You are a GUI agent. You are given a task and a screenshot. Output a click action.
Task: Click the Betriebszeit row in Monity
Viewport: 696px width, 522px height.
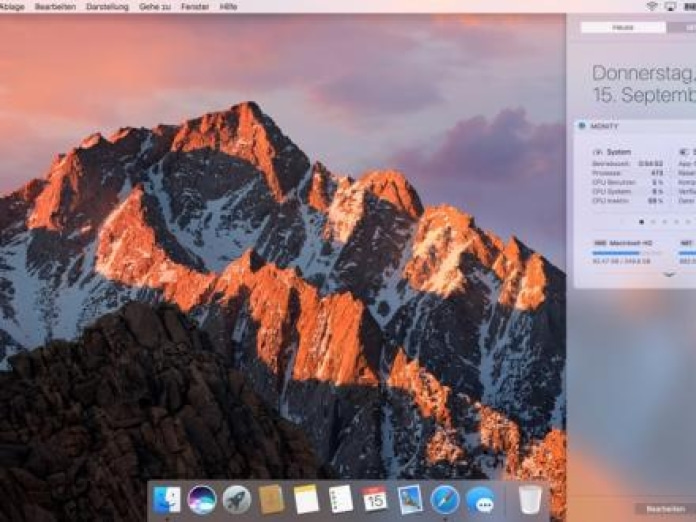click(x=628, y=164)
